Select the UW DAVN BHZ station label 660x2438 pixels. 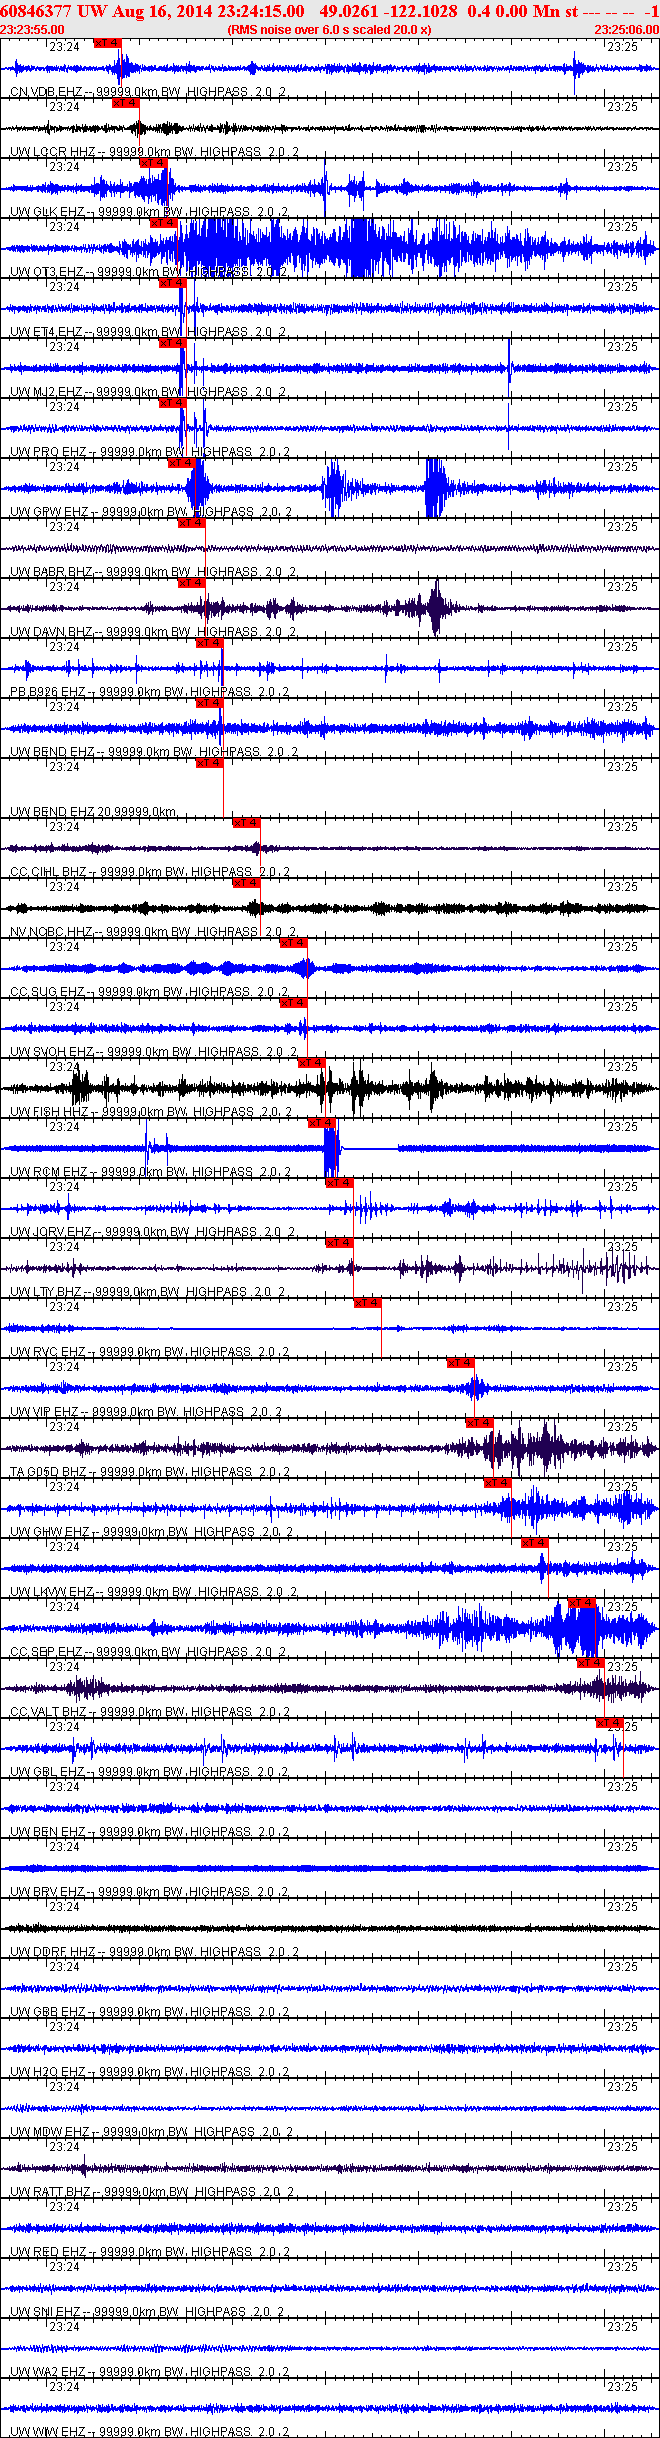pyautogui.click(x=153, y=632)
